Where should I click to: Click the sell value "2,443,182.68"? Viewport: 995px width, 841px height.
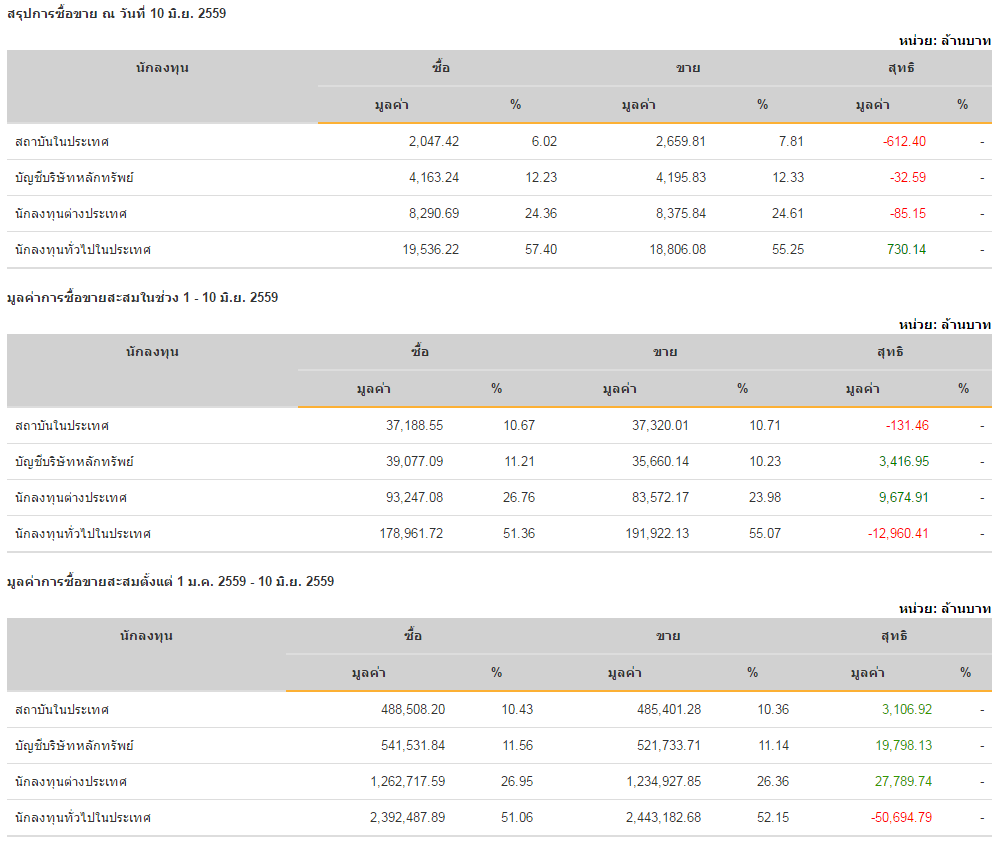(x=663, y=819)
